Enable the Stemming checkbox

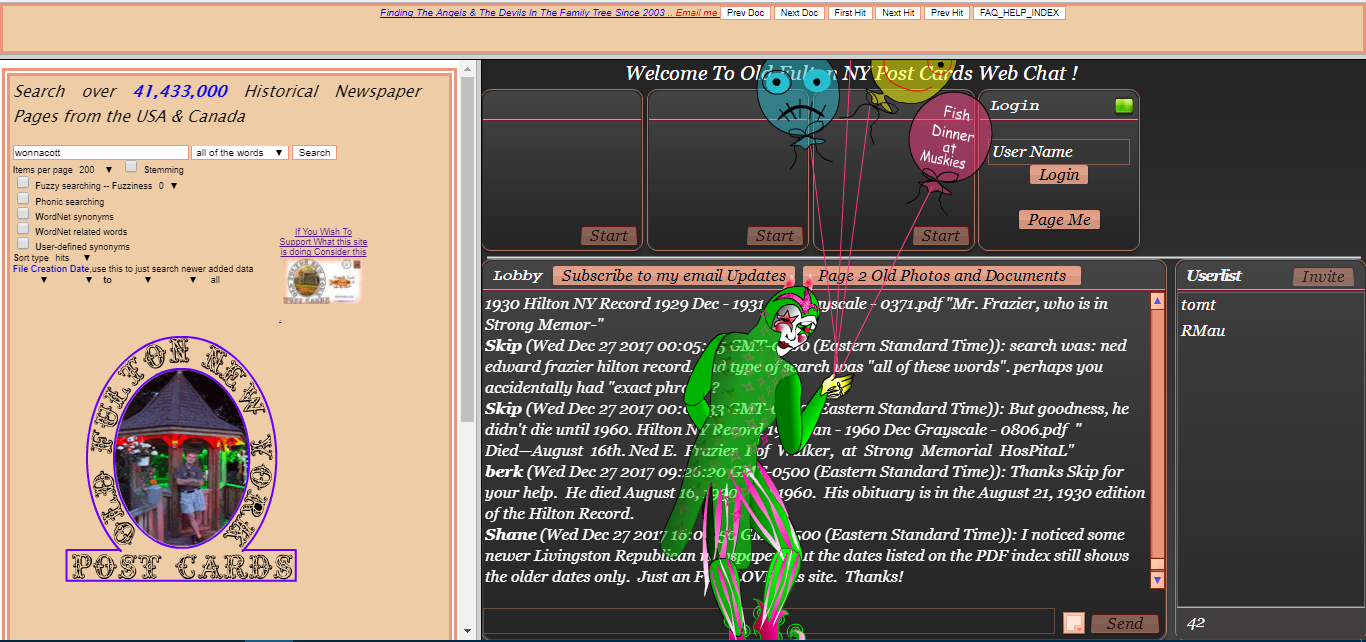131,167
